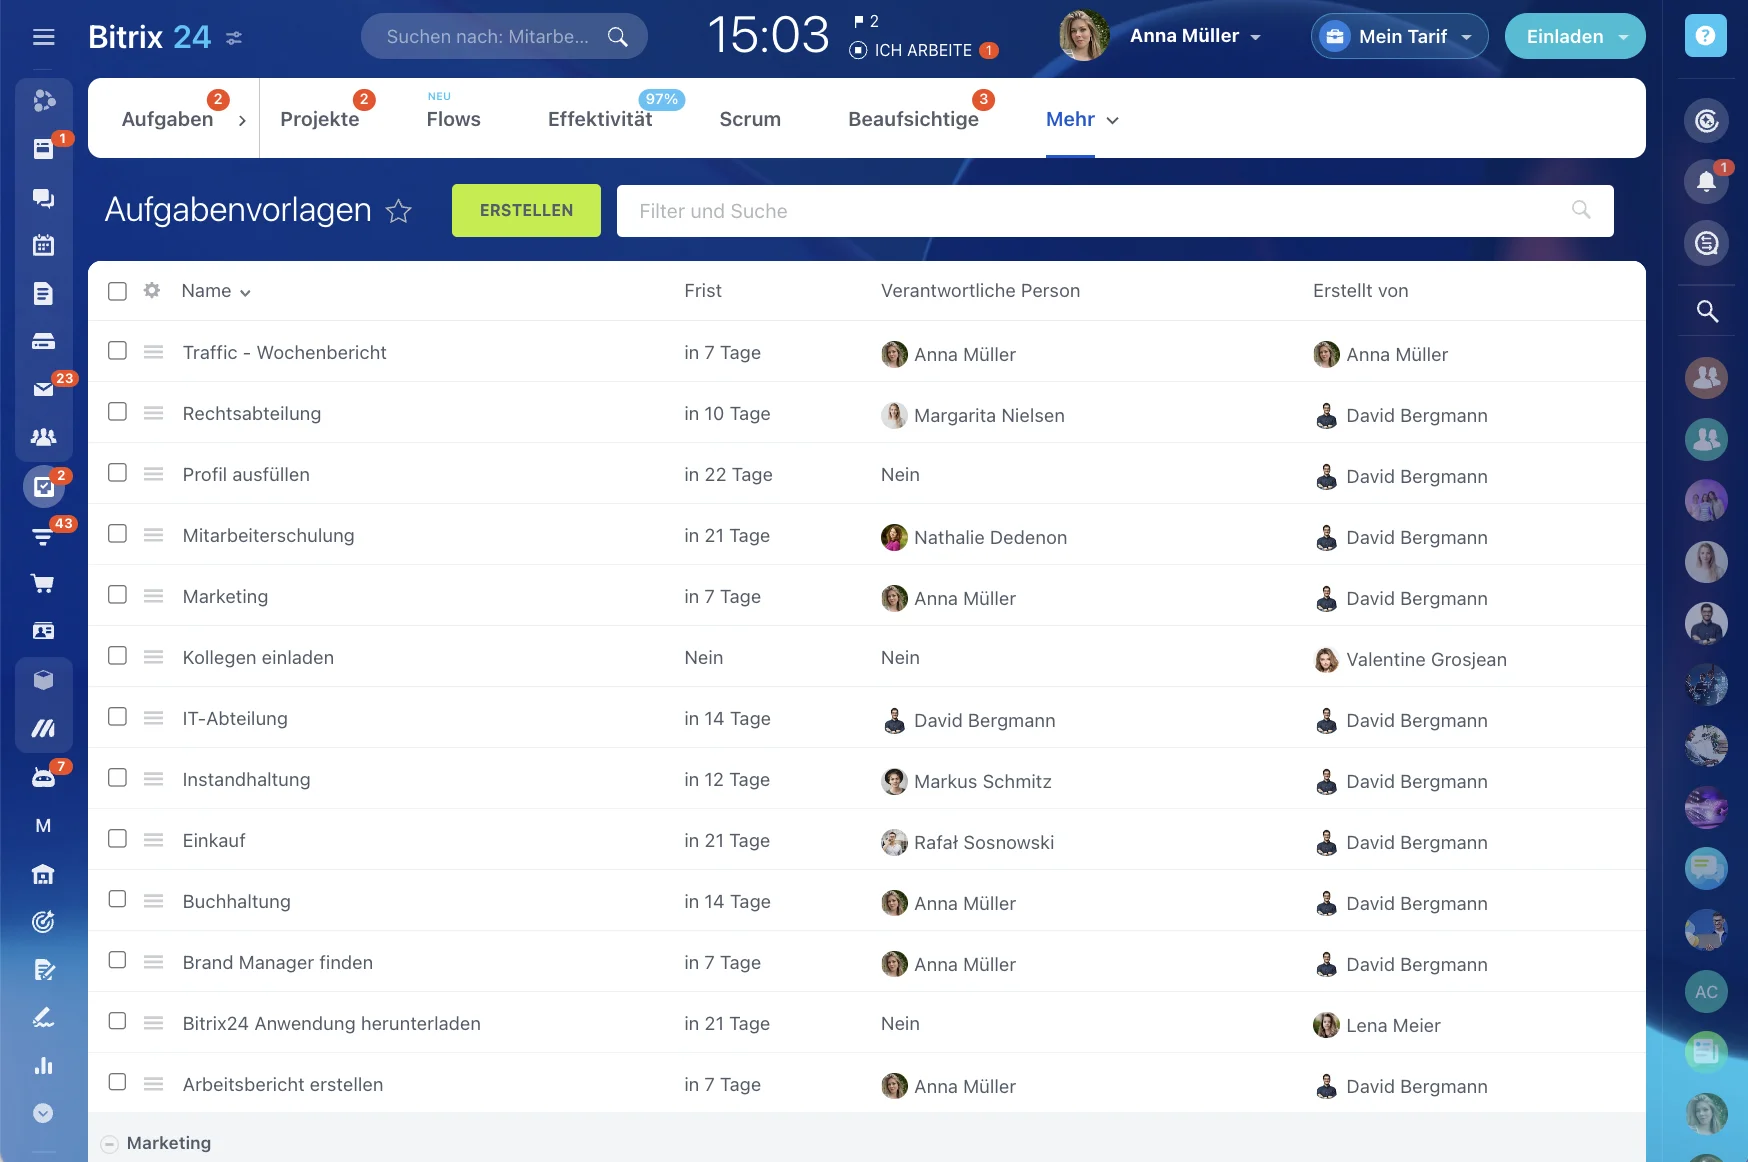Switch to the Projekte tab
The image size is (1748, 1162).
click(x=319, y=120)
